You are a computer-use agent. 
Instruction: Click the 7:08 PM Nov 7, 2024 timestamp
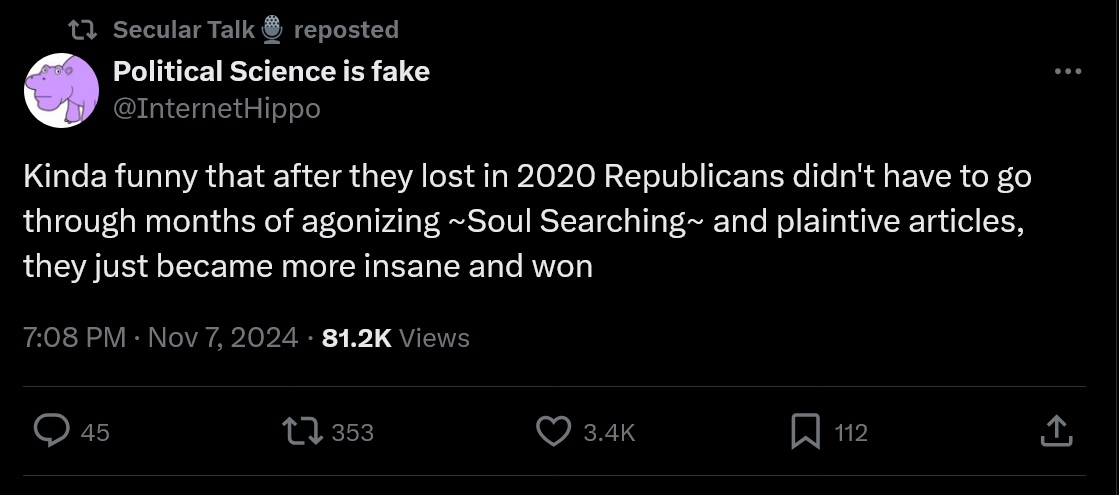point(160,338)
